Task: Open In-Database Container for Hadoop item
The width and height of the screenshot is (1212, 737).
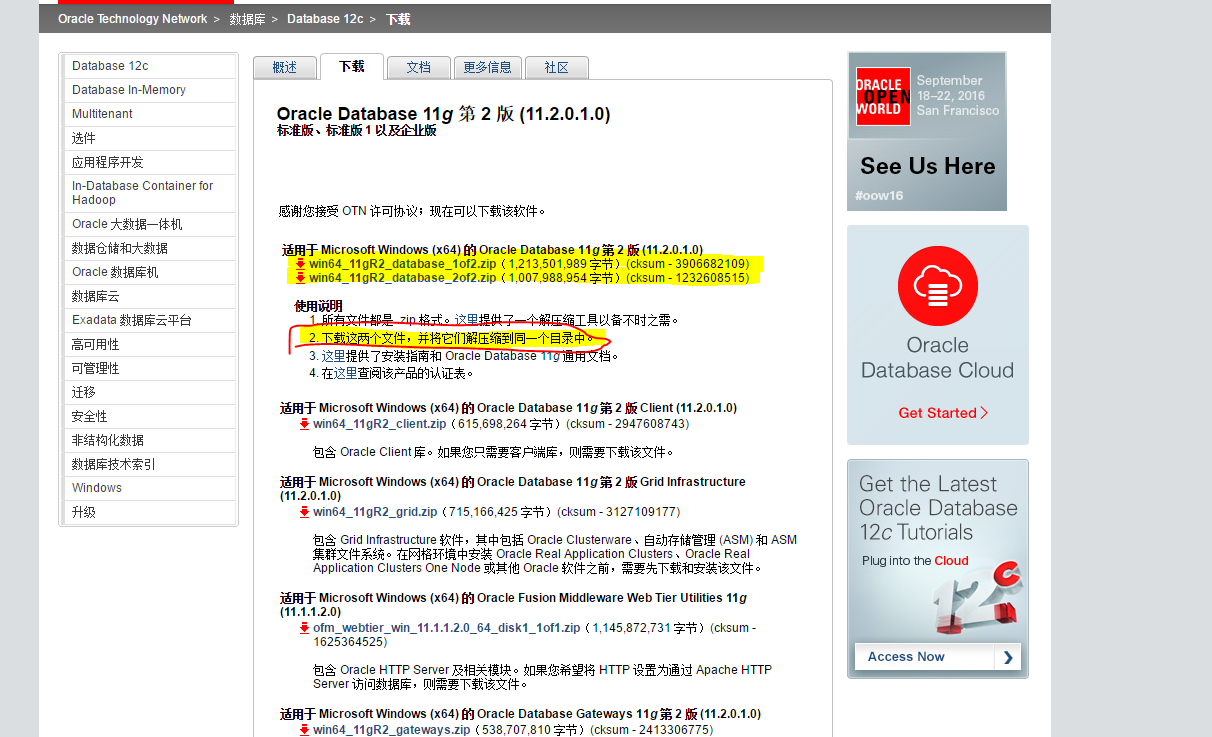Action: [150, 193]
